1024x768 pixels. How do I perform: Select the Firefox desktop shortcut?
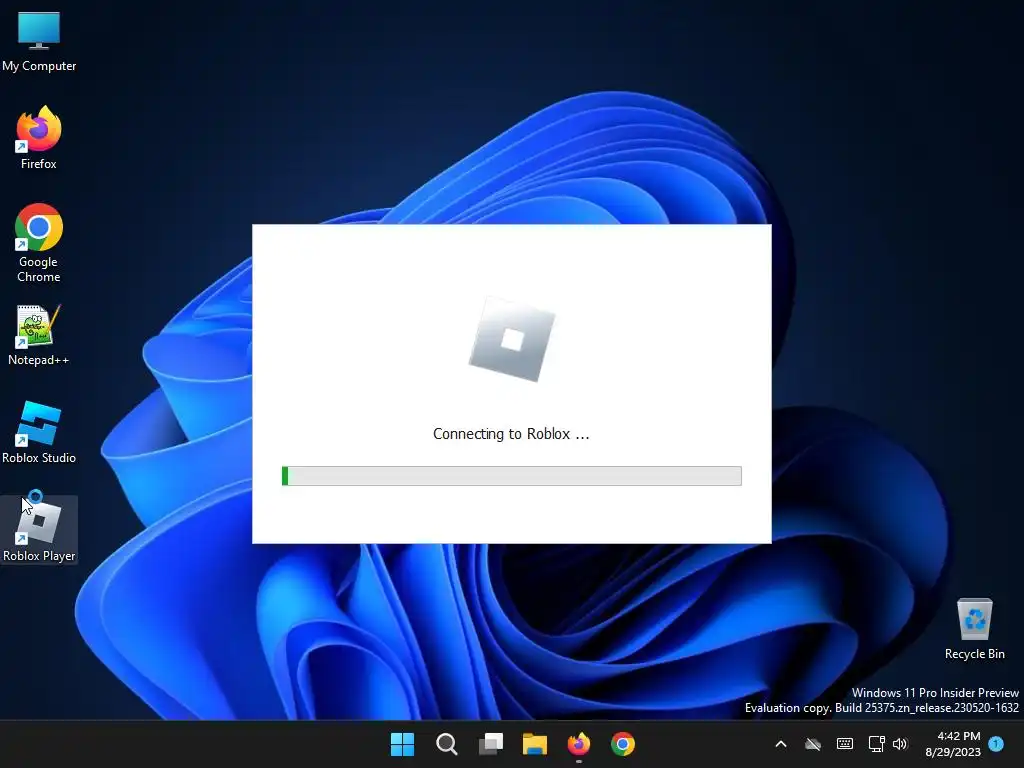39,138
